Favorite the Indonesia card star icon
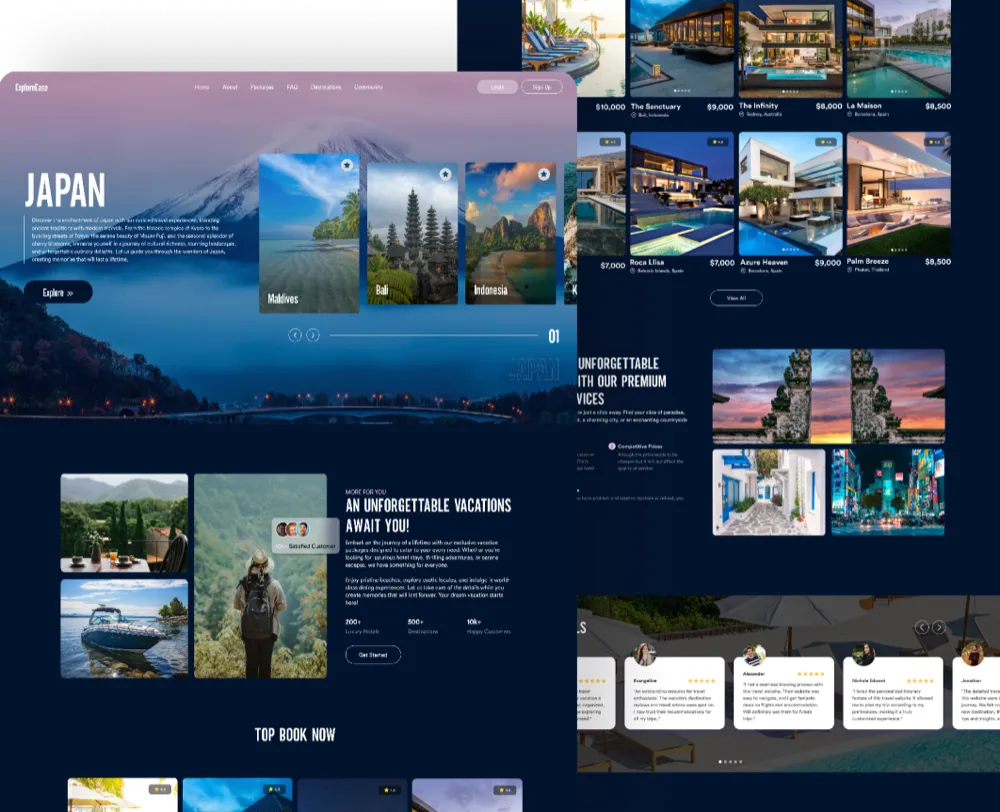 543,173
